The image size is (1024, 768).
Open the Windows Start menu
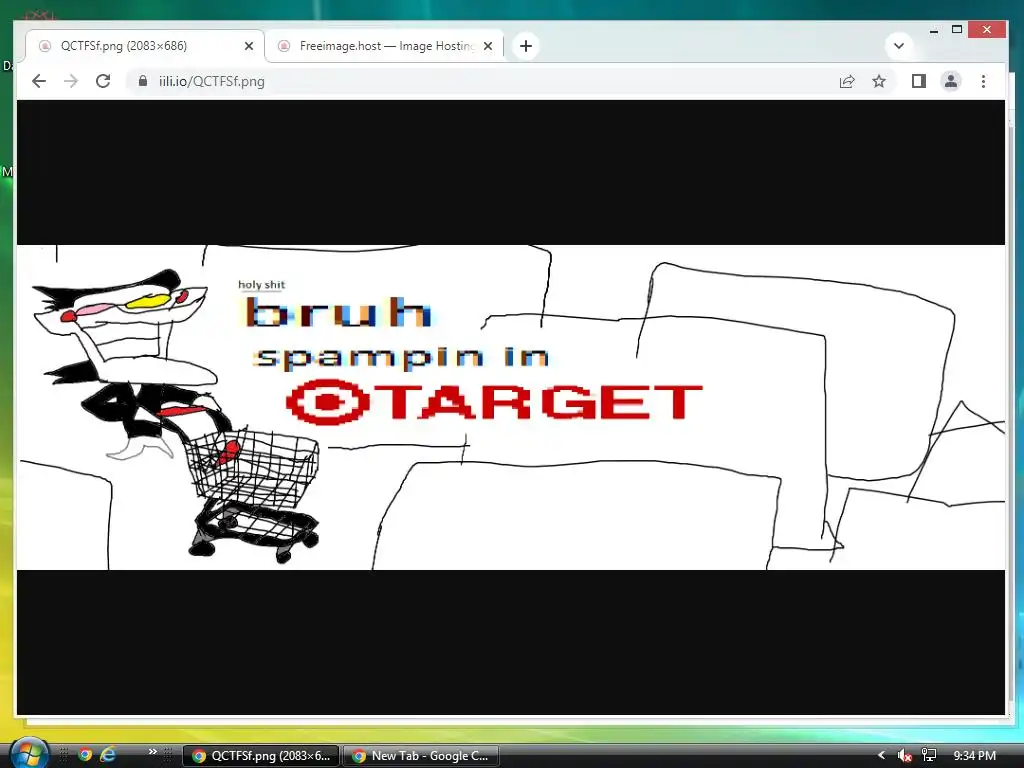coord(28,753)
